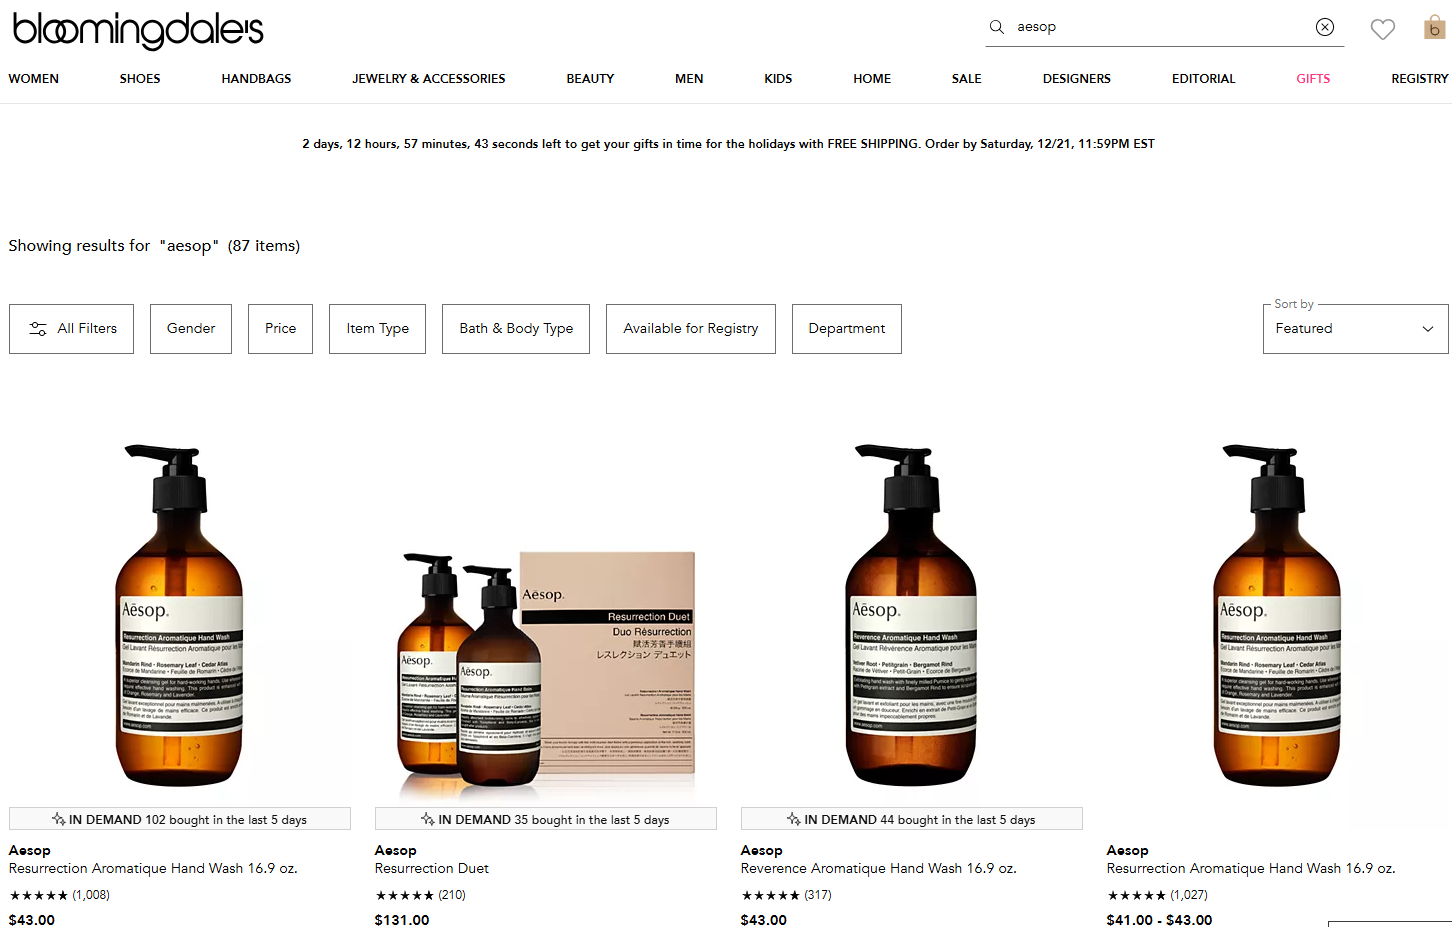Viewport: 1452px width, 927px height.
Task: Click the search magnifier icon
Action: [996, 27]
